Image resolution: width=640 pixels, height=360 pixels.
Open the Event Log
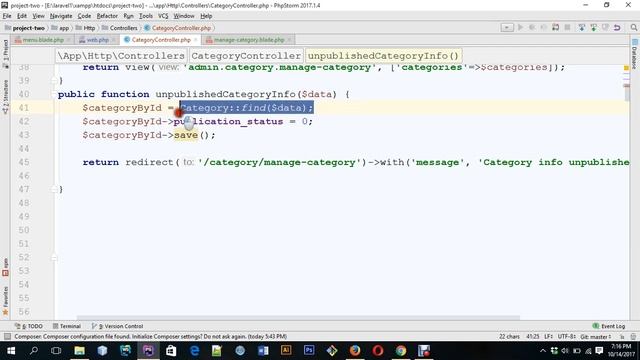pyautogui.click(x=609, y=326)
